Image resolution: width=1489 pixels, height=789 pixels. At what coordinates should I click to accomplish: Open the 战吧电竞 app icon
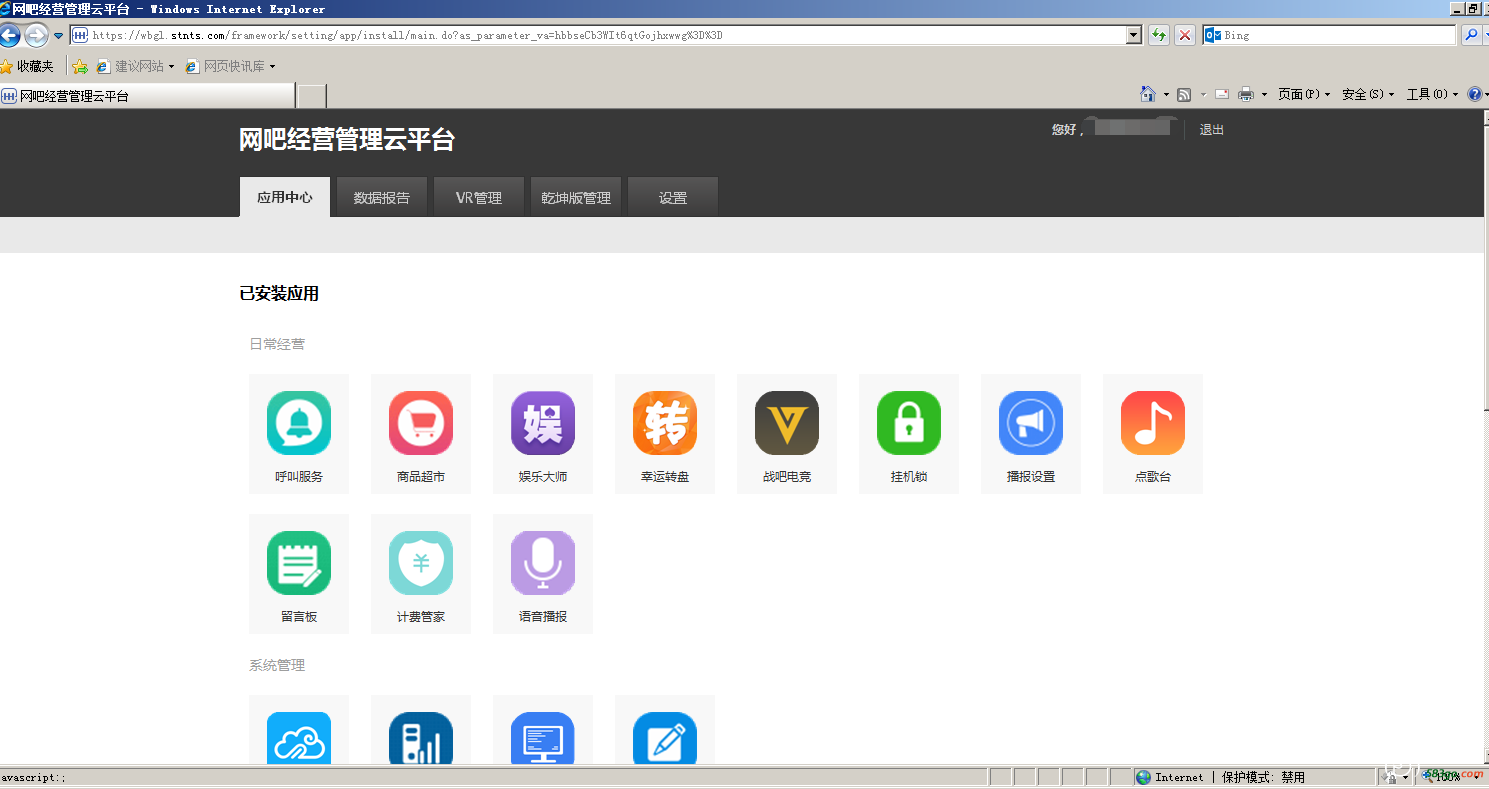(x=787, y=423)
